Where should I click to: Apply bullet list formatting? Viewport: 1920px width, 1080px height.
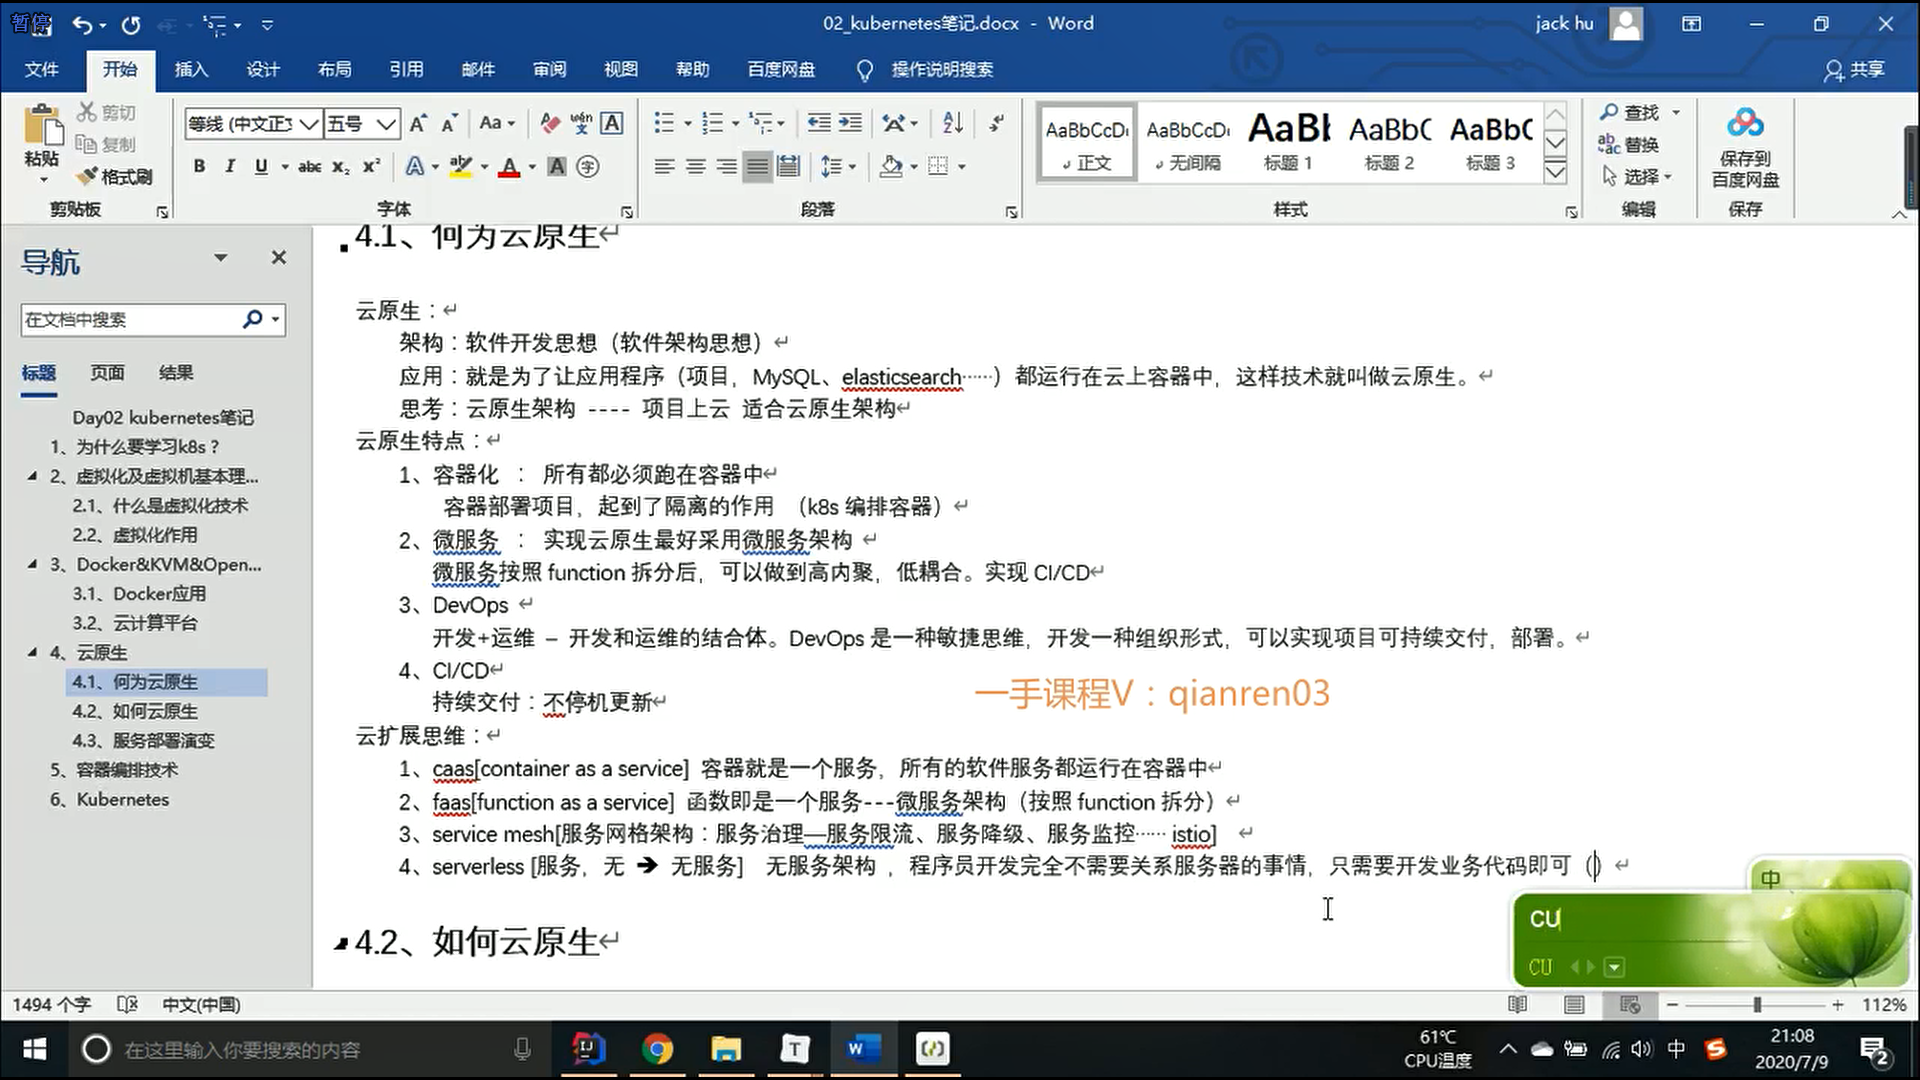tap(664, 123)
